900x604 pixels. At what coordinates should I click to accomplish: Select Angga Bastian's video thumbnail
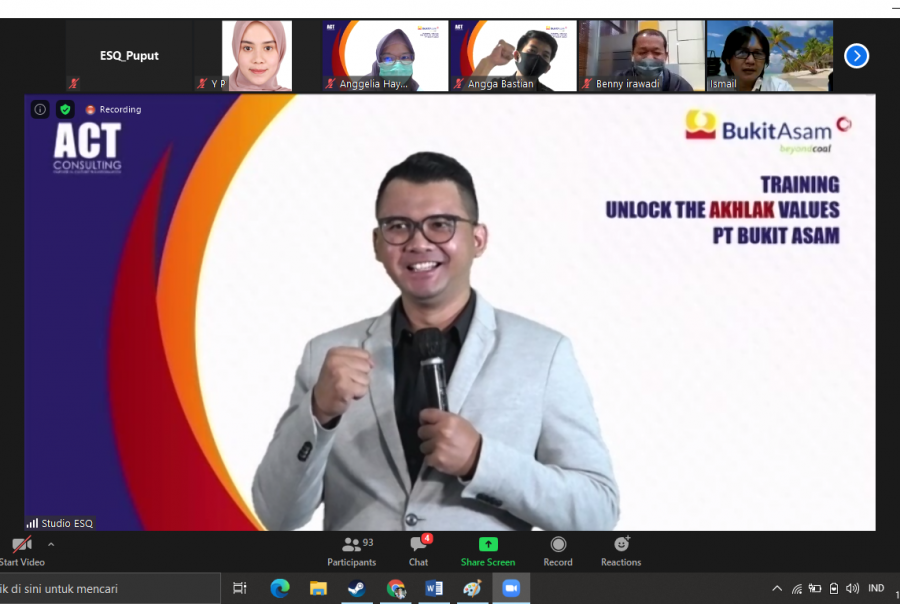click(x=513, y=56)
